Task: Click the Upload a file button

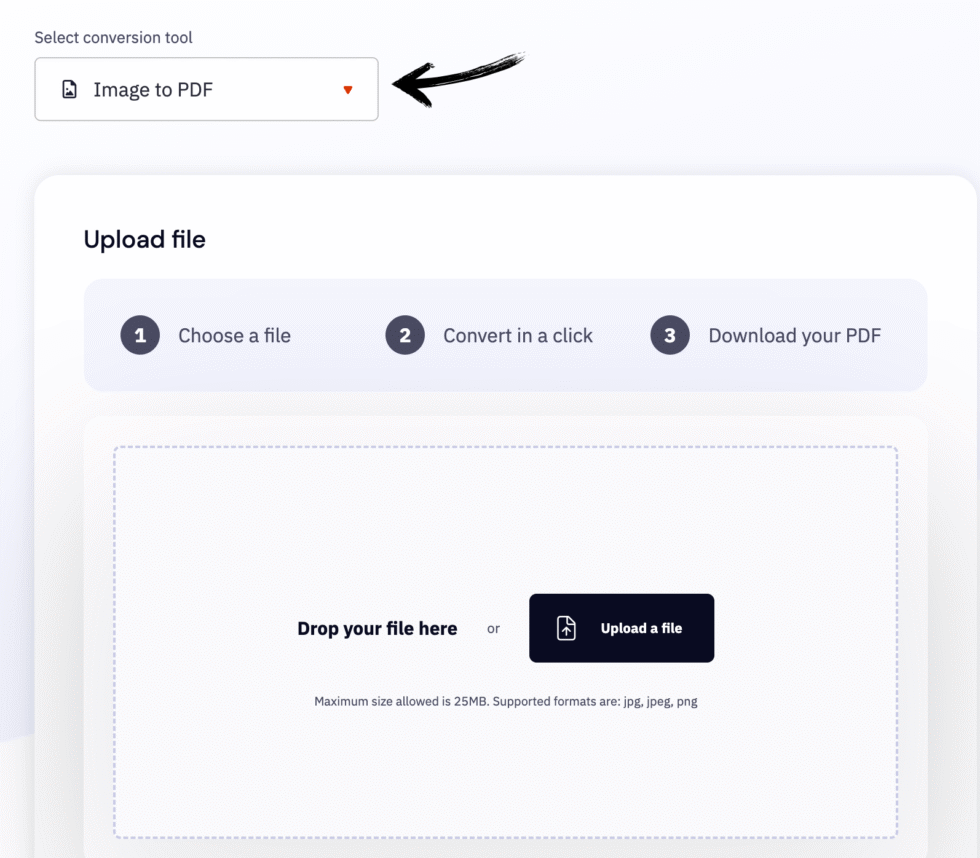Action: pos(621,628)
